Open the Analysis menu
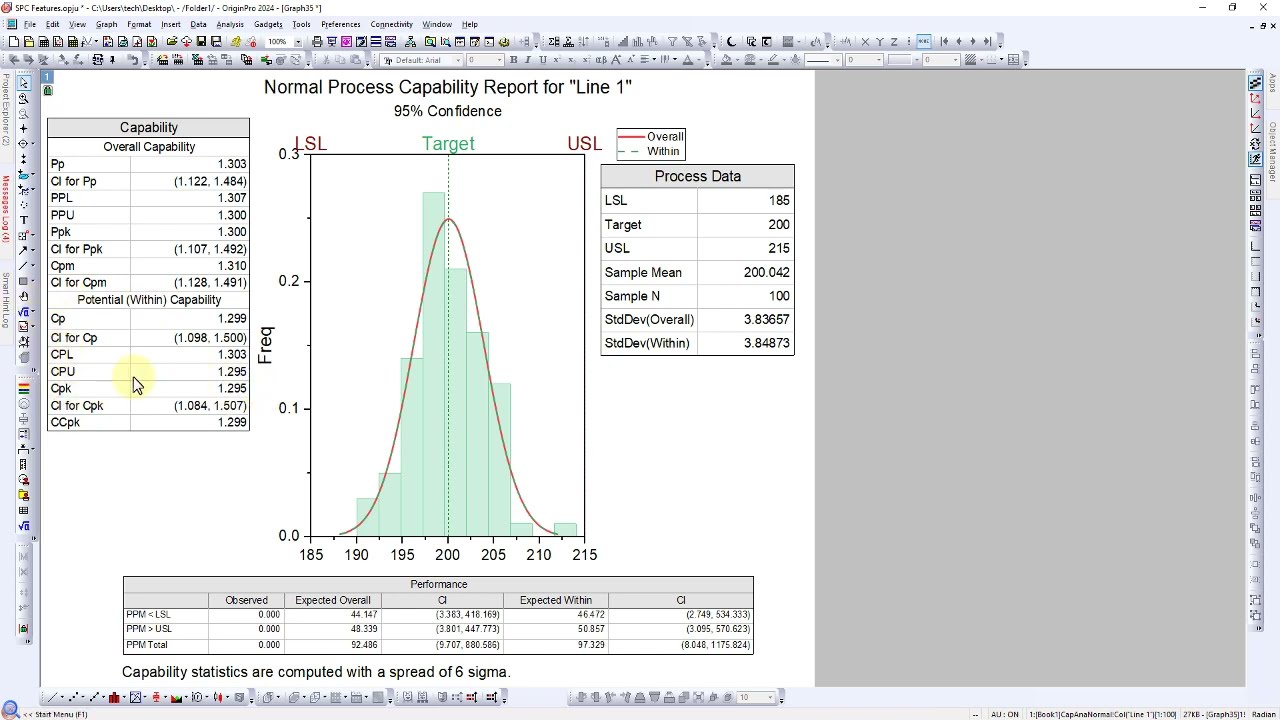 tap(230, 24)
